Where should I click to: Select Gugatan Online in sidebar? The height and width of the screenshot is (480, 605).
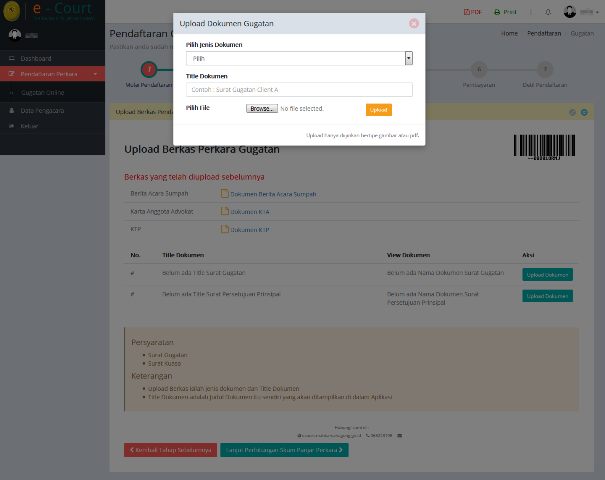click(43, 92)
